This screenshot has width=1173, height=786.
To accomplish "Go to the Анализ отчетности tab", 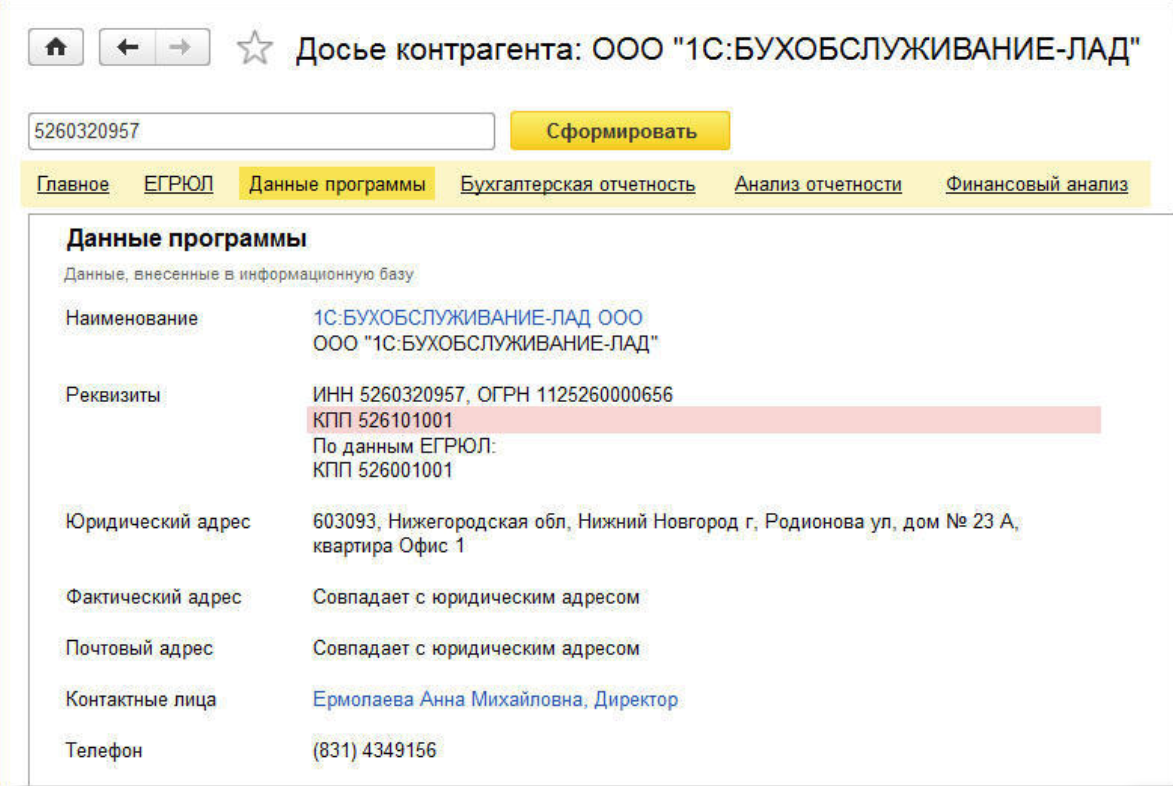I will [x=818, y=184].
